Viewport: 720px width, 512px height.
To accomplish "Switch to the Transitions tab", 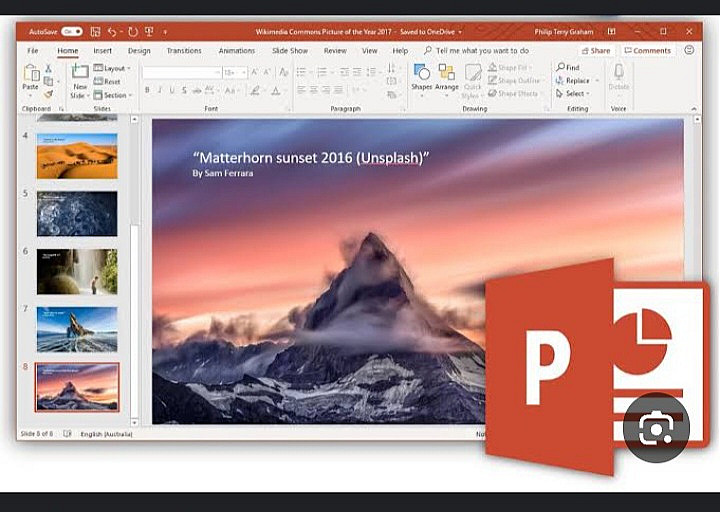I will [184, 51].
